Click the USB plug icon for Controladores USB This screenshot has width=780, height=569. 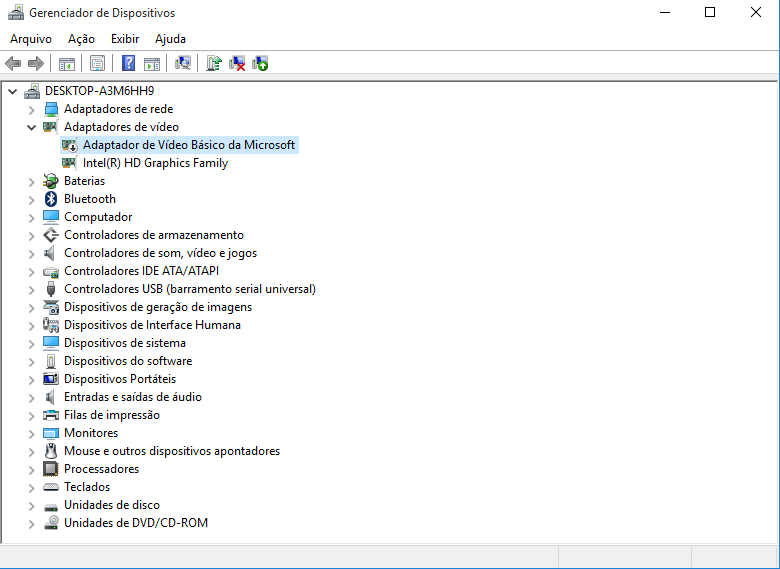tap(51, 289)
